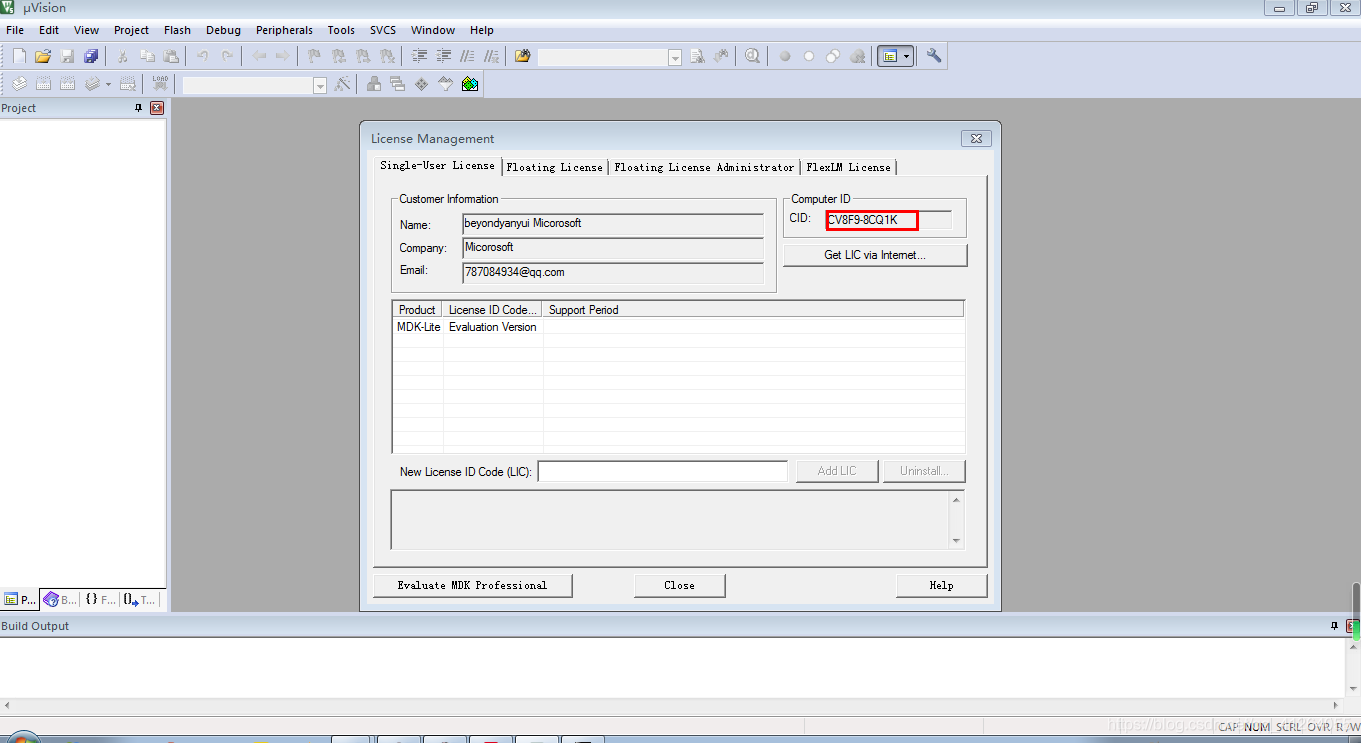Click the Navigate Forwards arrow icon
The width and height of the screenshot is (1361, 743).
tap(283, 56)
